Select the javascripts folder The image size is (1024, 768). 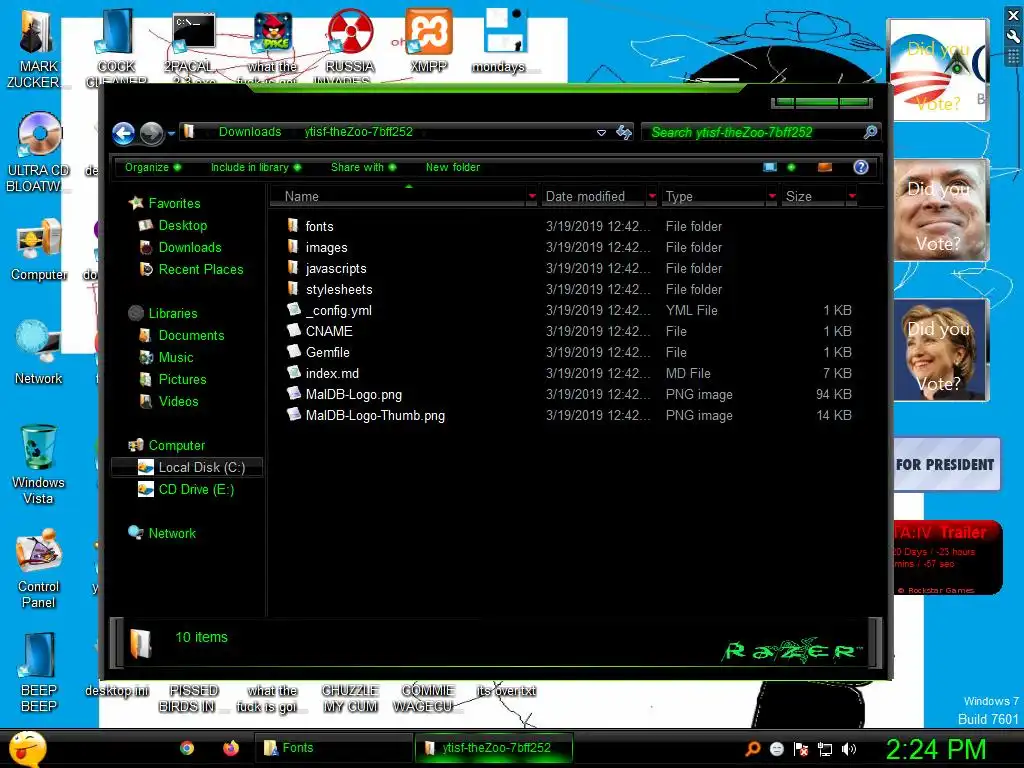click(x=336, y=268)
